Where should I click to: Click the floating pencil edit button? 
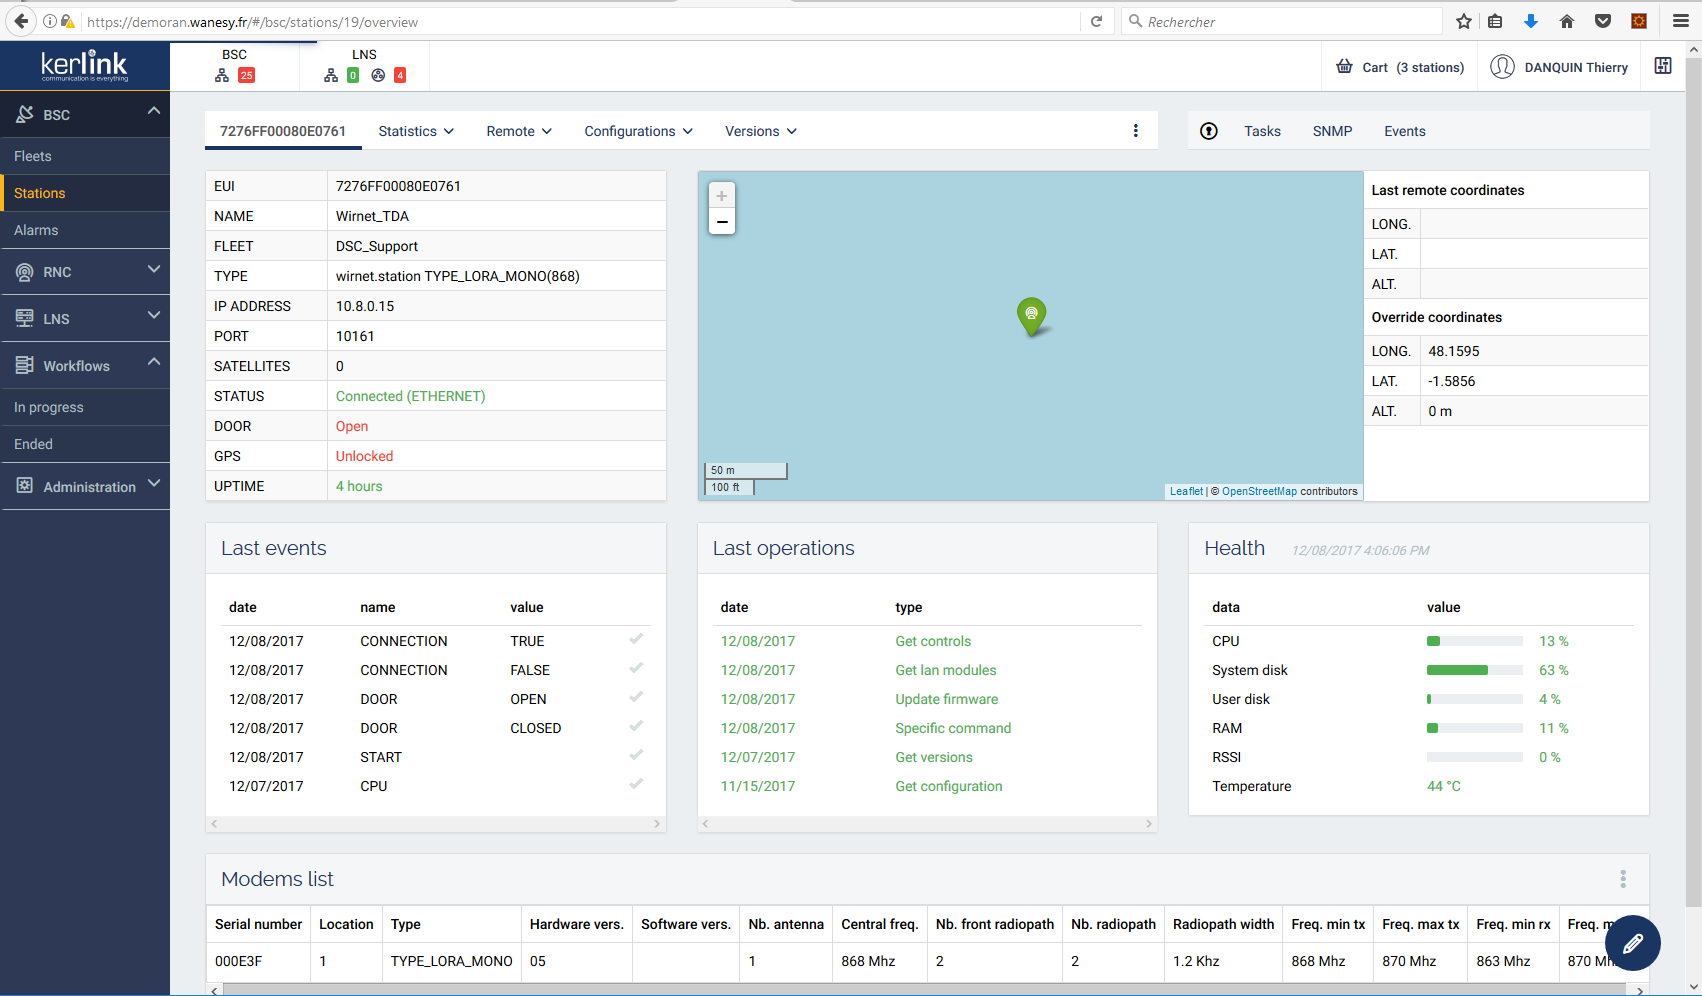coord(1632,943)
